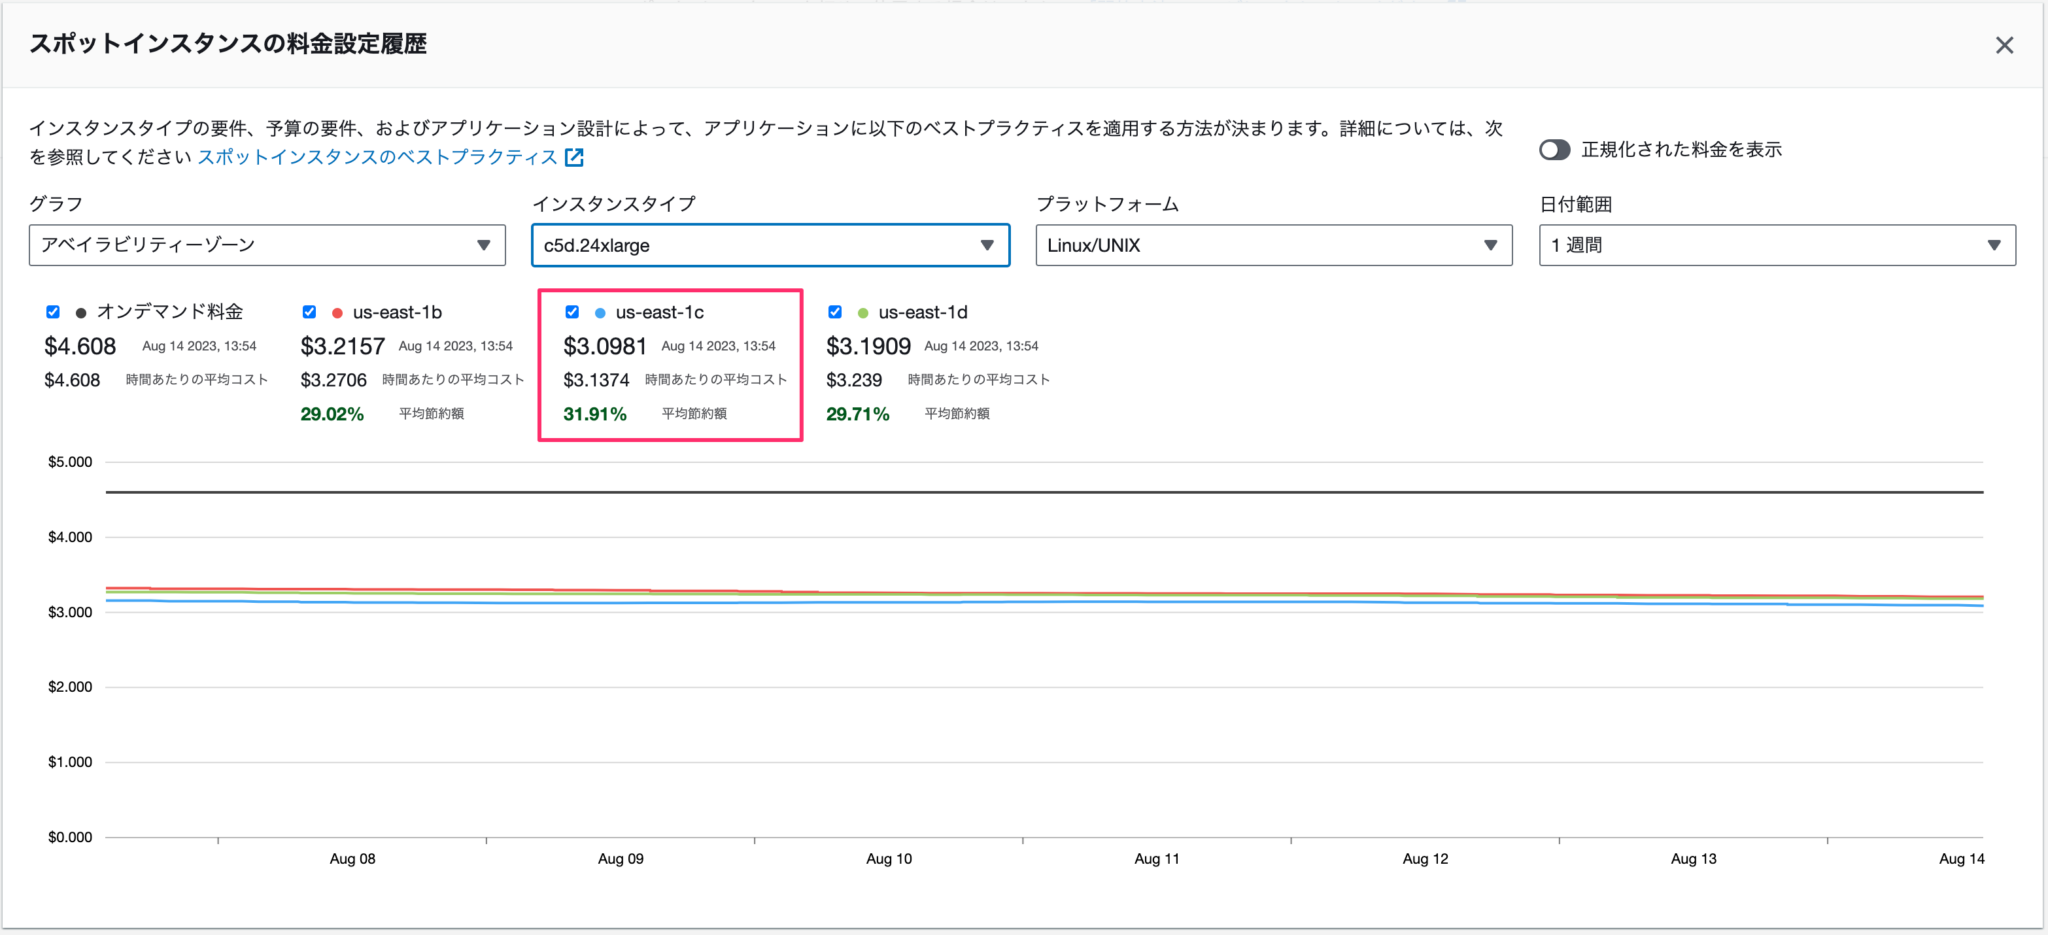Close the pricing history dialog with the X
This screenshot has height=935, width=2048.
pos(2004,44)
